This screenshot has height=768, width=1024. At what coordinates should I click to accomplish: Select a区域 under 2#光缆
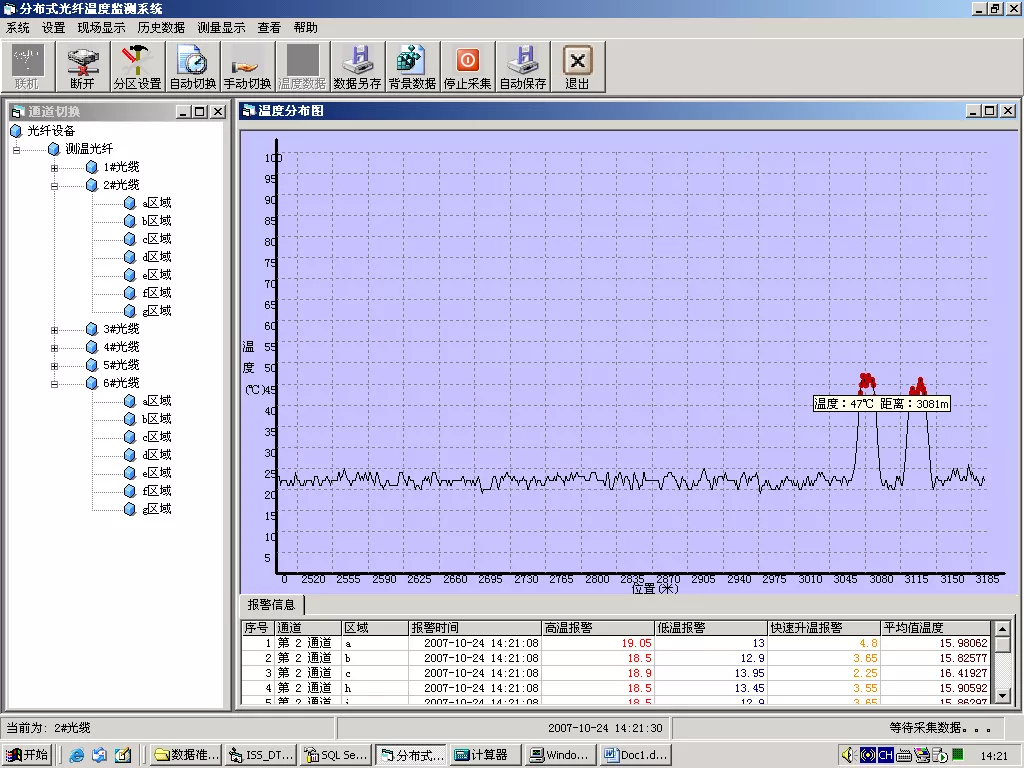pyautogui.click(x=156, y=203)
